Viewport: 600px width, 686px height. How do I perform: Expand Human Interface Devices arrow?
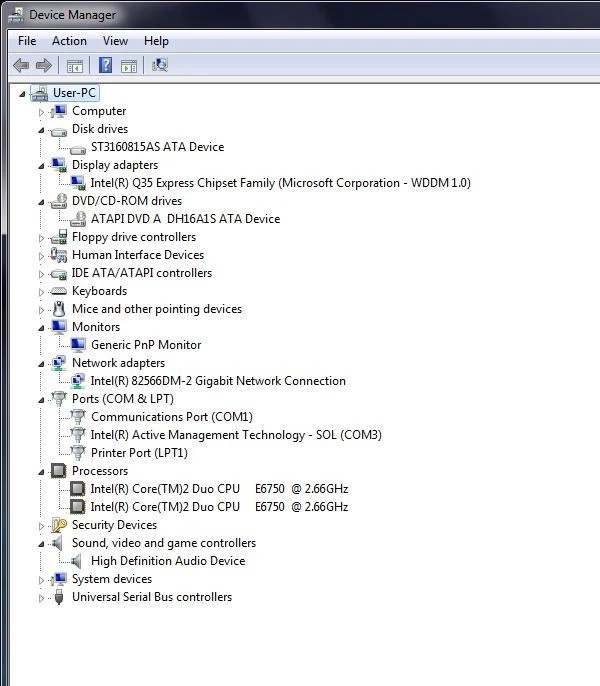(x=41, y=256)
